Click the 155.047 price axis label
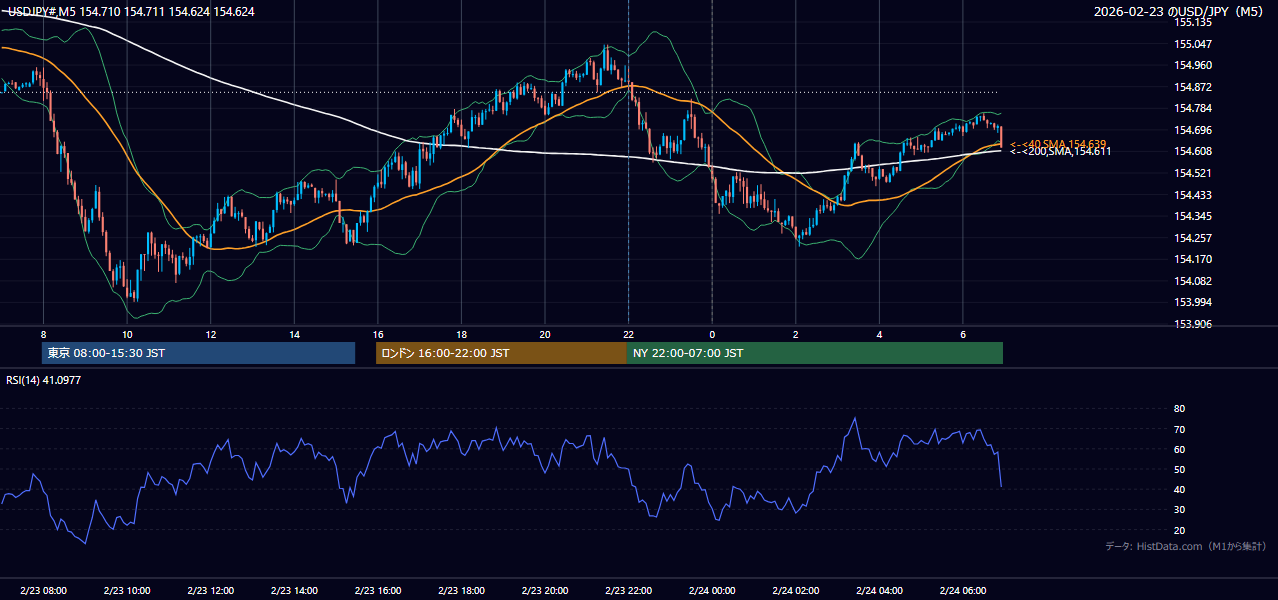Image resolution: width=1278 pixels, height=600 pixels. click(1192, 44)
